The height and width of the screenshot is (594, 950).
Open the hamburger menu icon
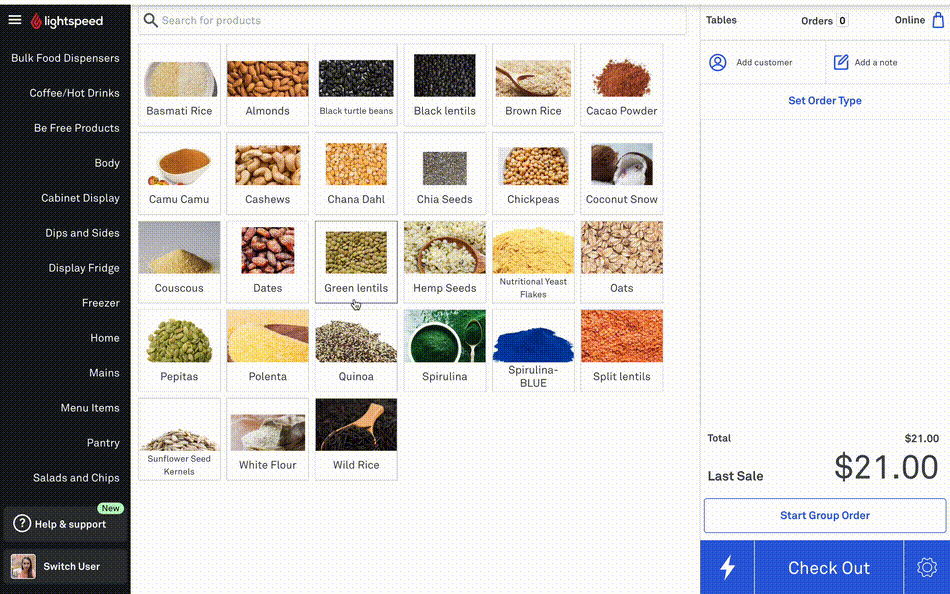(x=14, y=20)
